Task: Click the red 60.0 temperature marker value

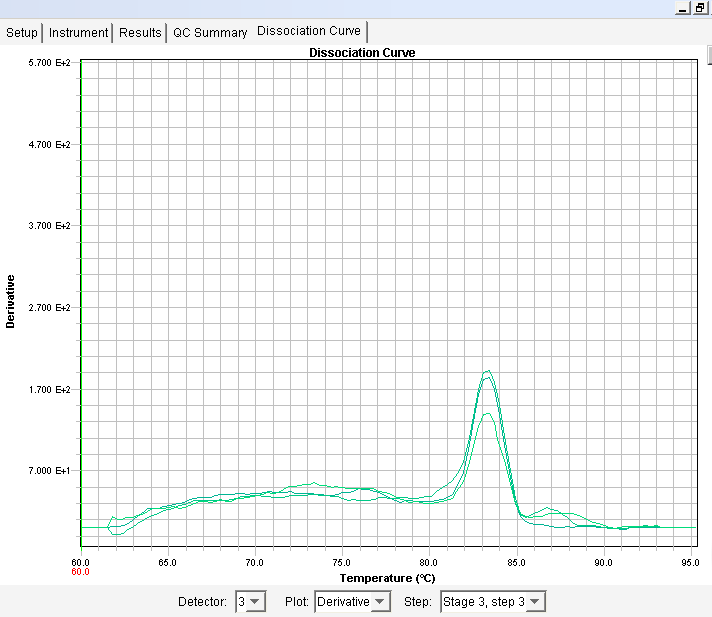Action: 80,572
